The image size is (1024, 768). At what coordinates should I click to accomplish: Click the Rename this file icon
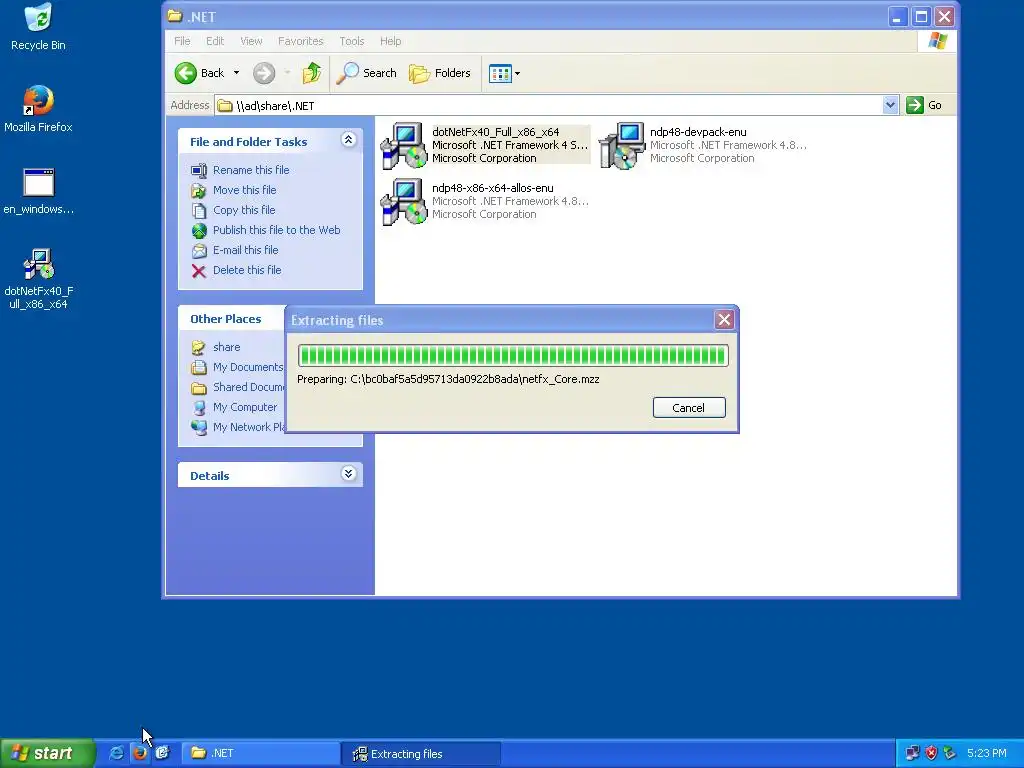point(199,170)
